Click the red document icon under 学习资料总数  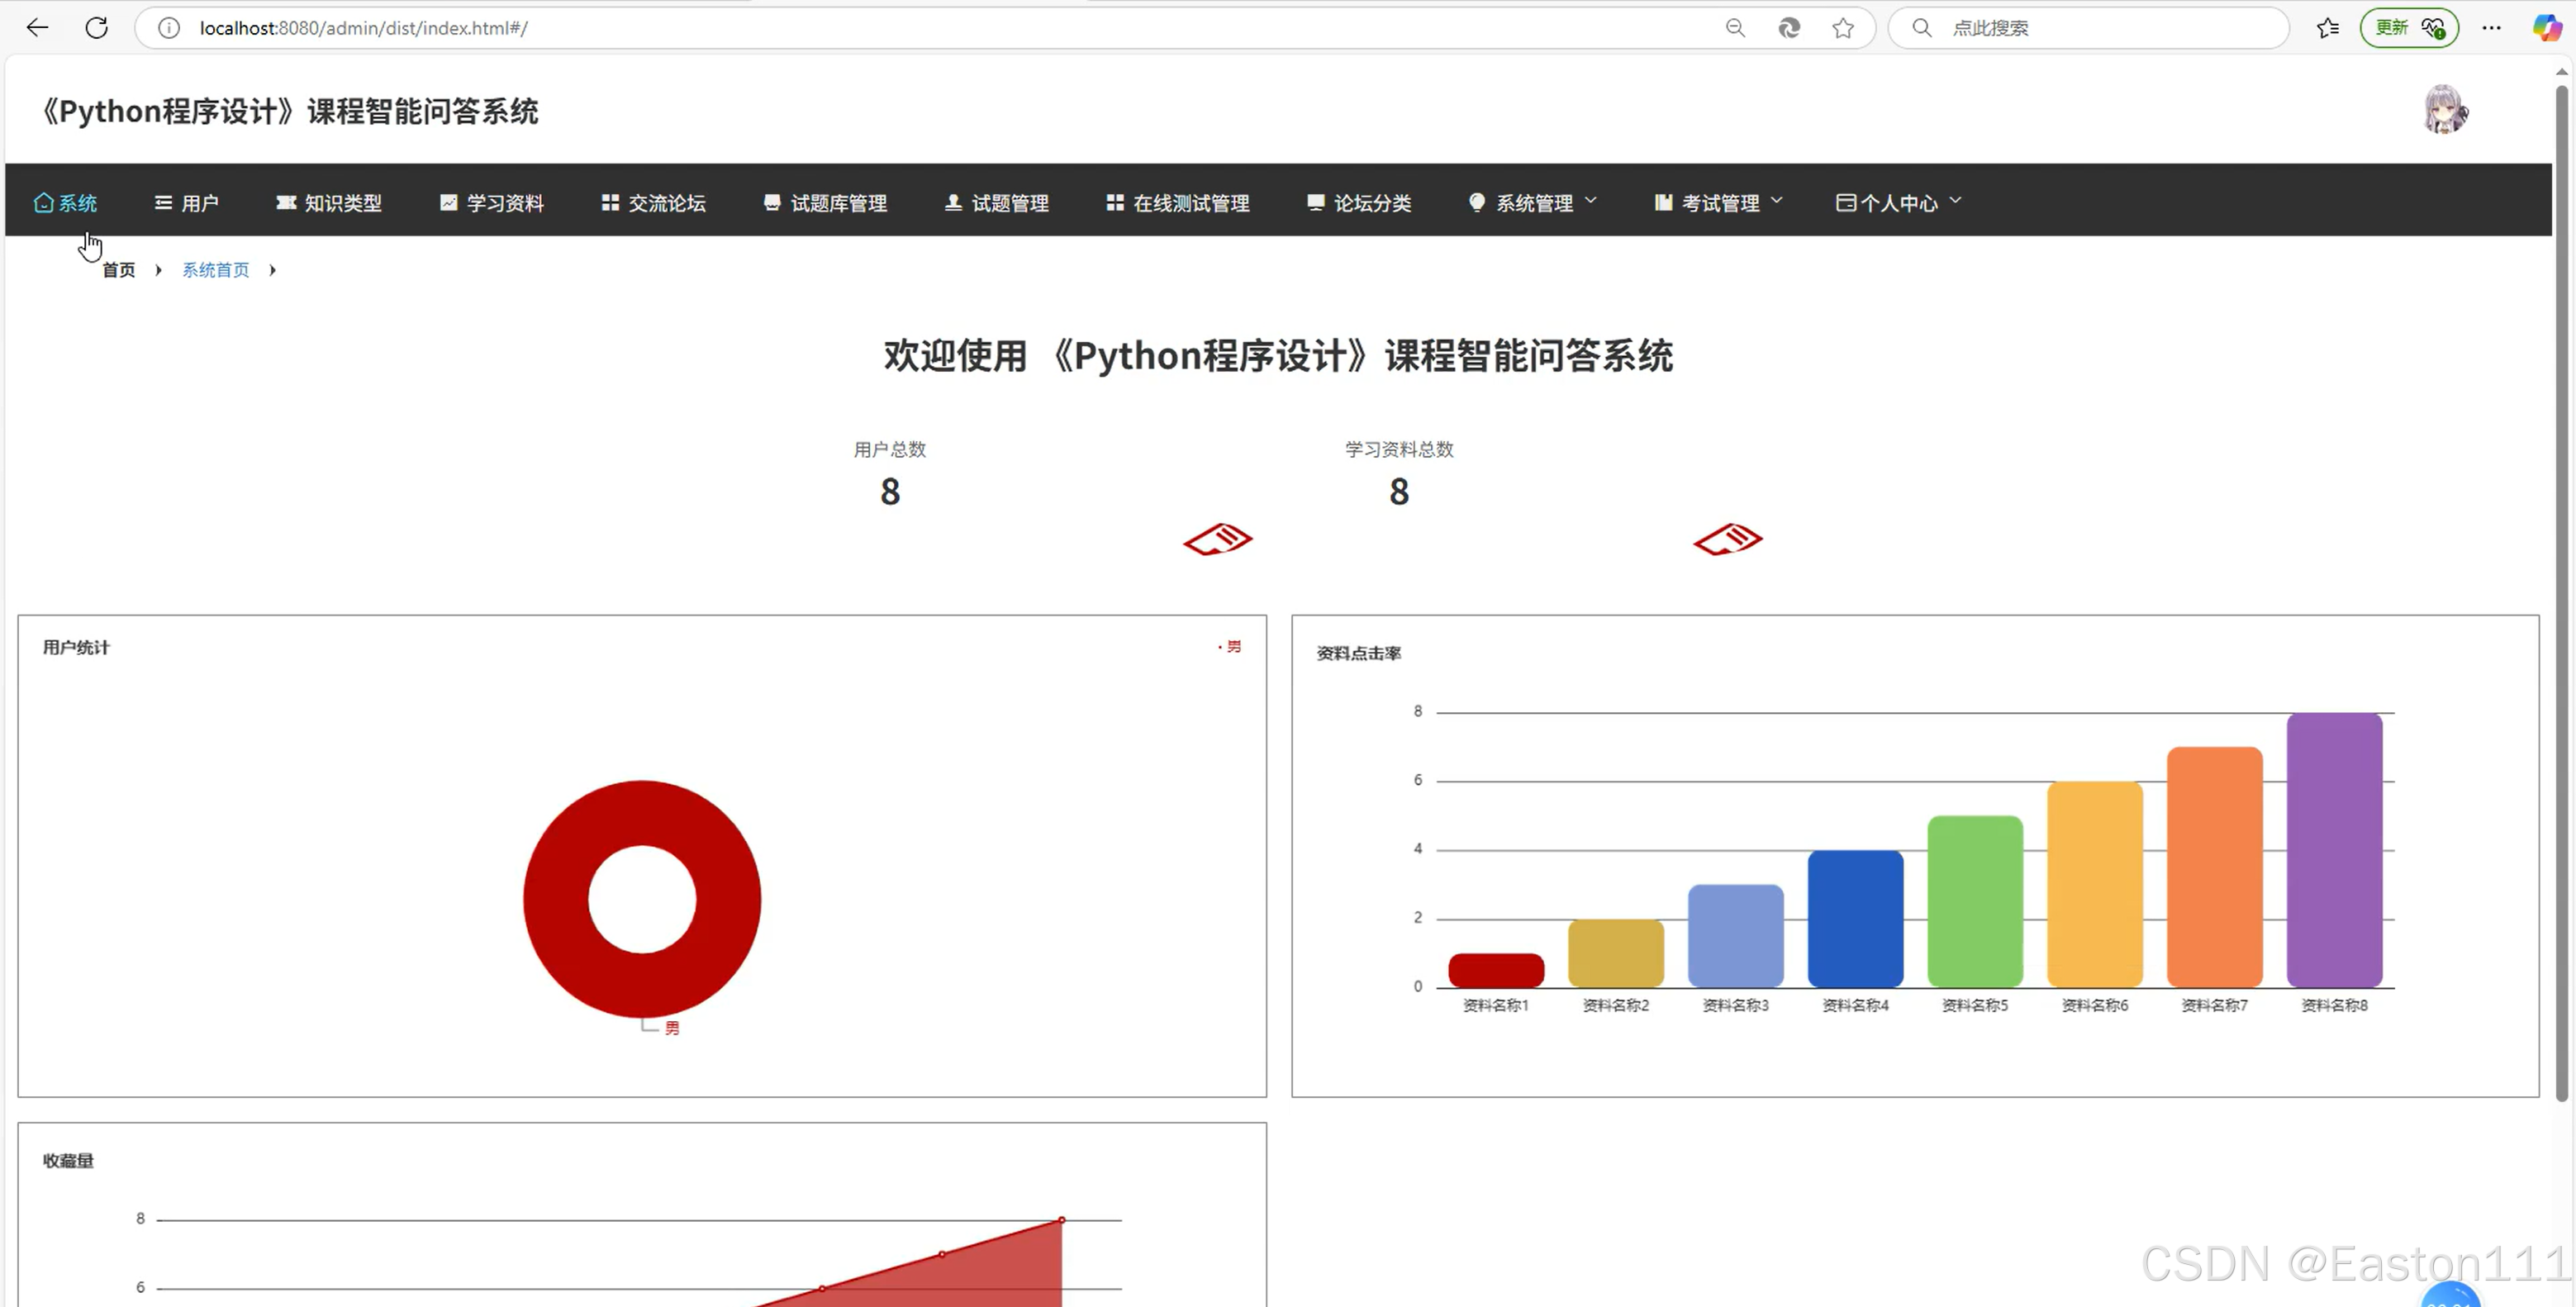click(x=1727, y=539)
